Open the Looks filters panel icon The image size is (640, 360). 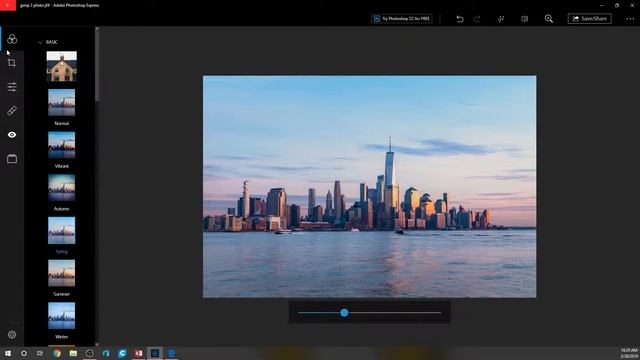12,39
